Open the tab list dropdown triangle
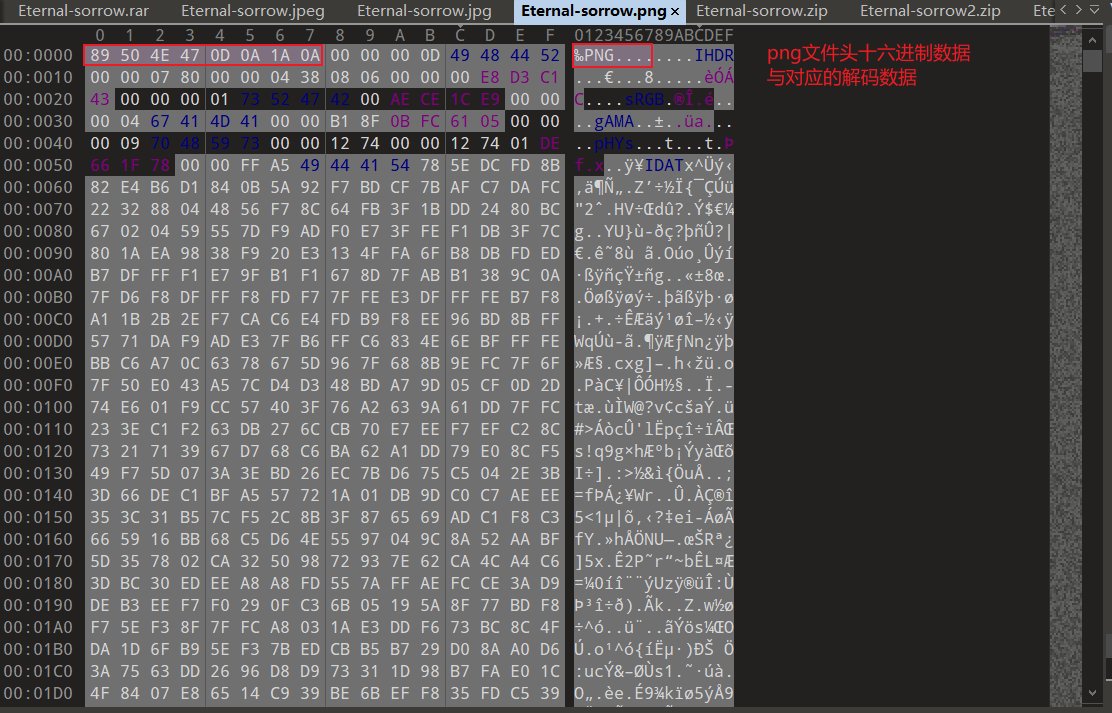 tap(1094, 10)
